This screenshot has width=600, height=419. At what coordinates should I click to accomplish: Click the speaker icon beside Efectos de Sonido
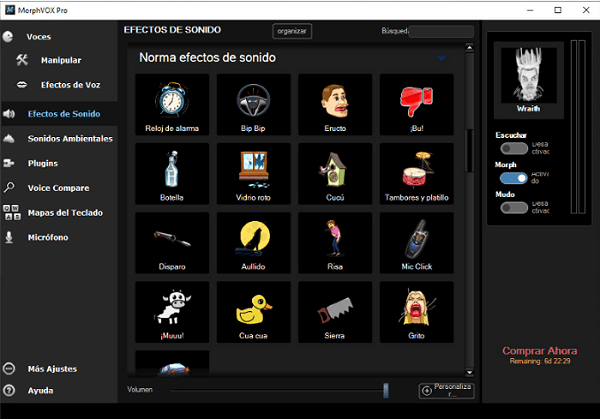pyautogui.click(x=9, y=114)
